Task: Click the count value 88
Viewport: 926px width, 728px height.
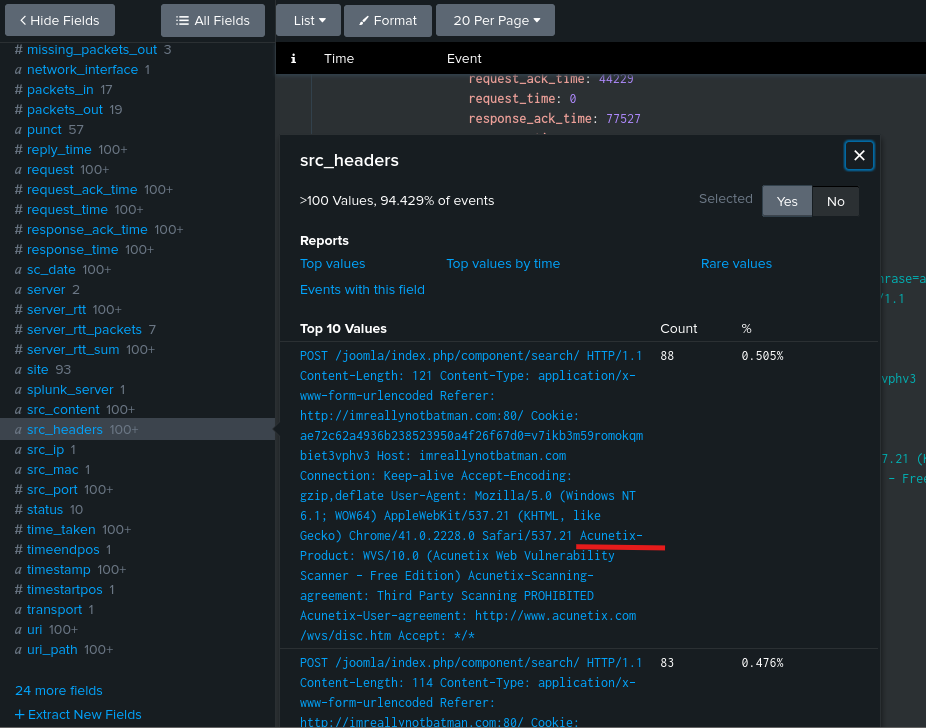Action: pos(667,356)
